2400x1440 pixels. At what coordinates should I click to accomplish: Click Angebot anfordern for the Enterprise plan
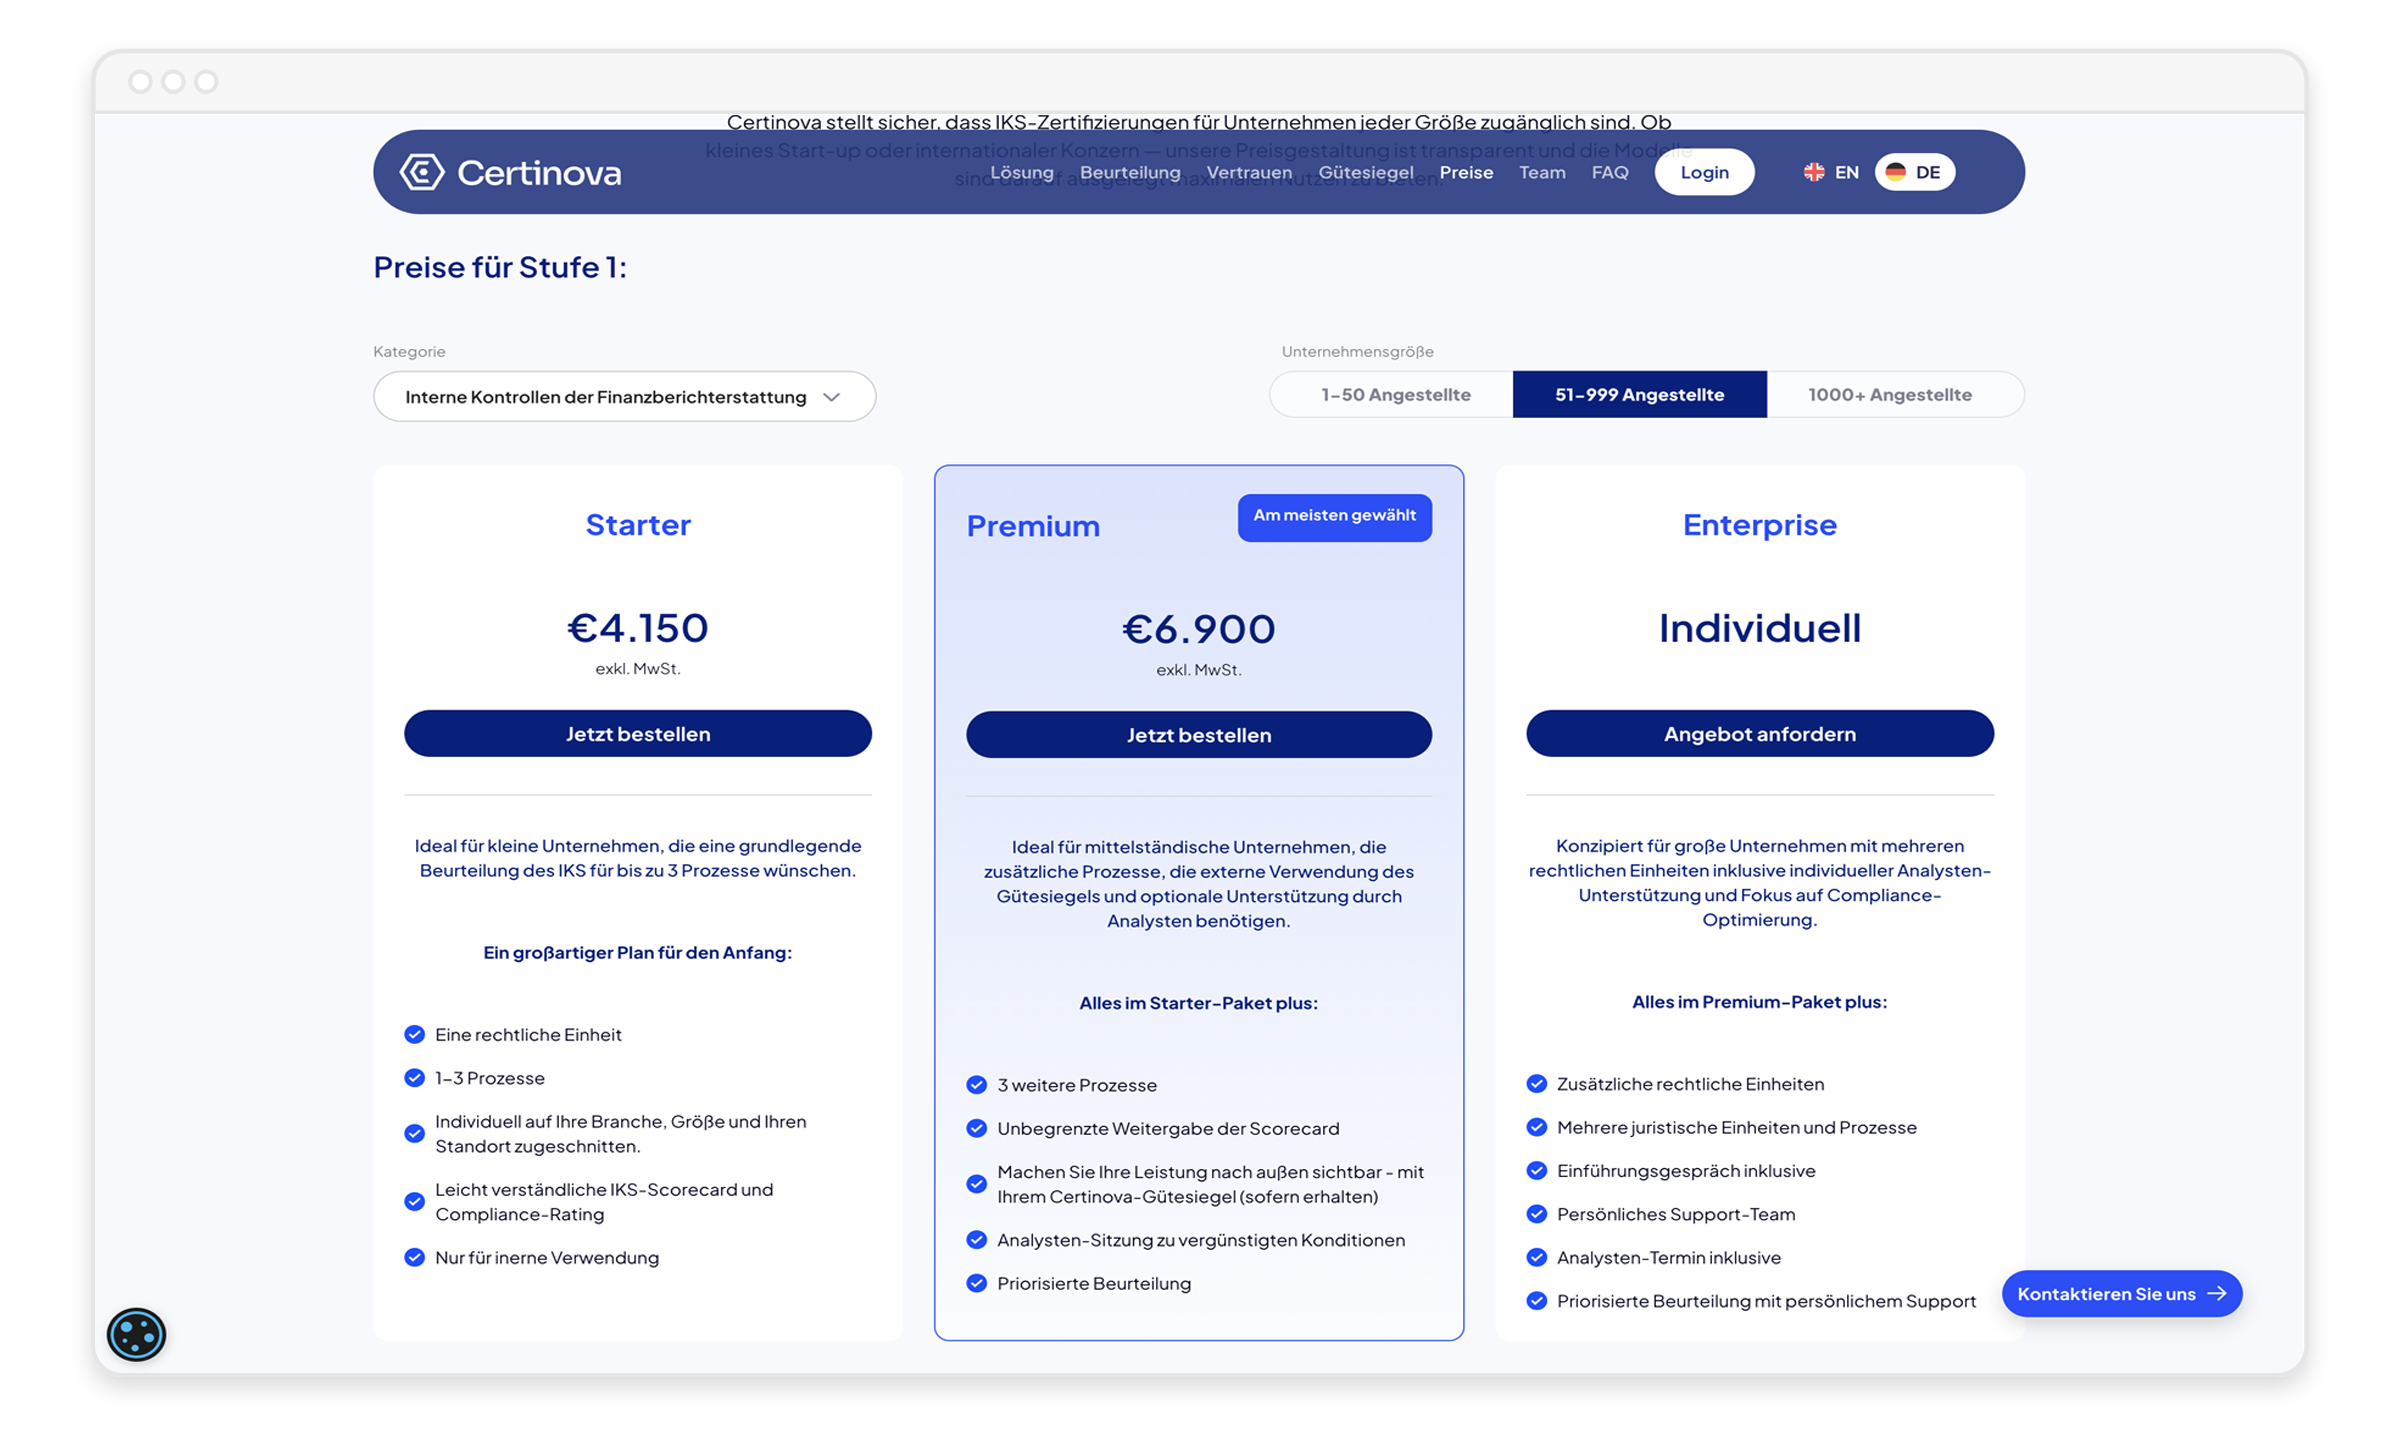(1760, 733)
